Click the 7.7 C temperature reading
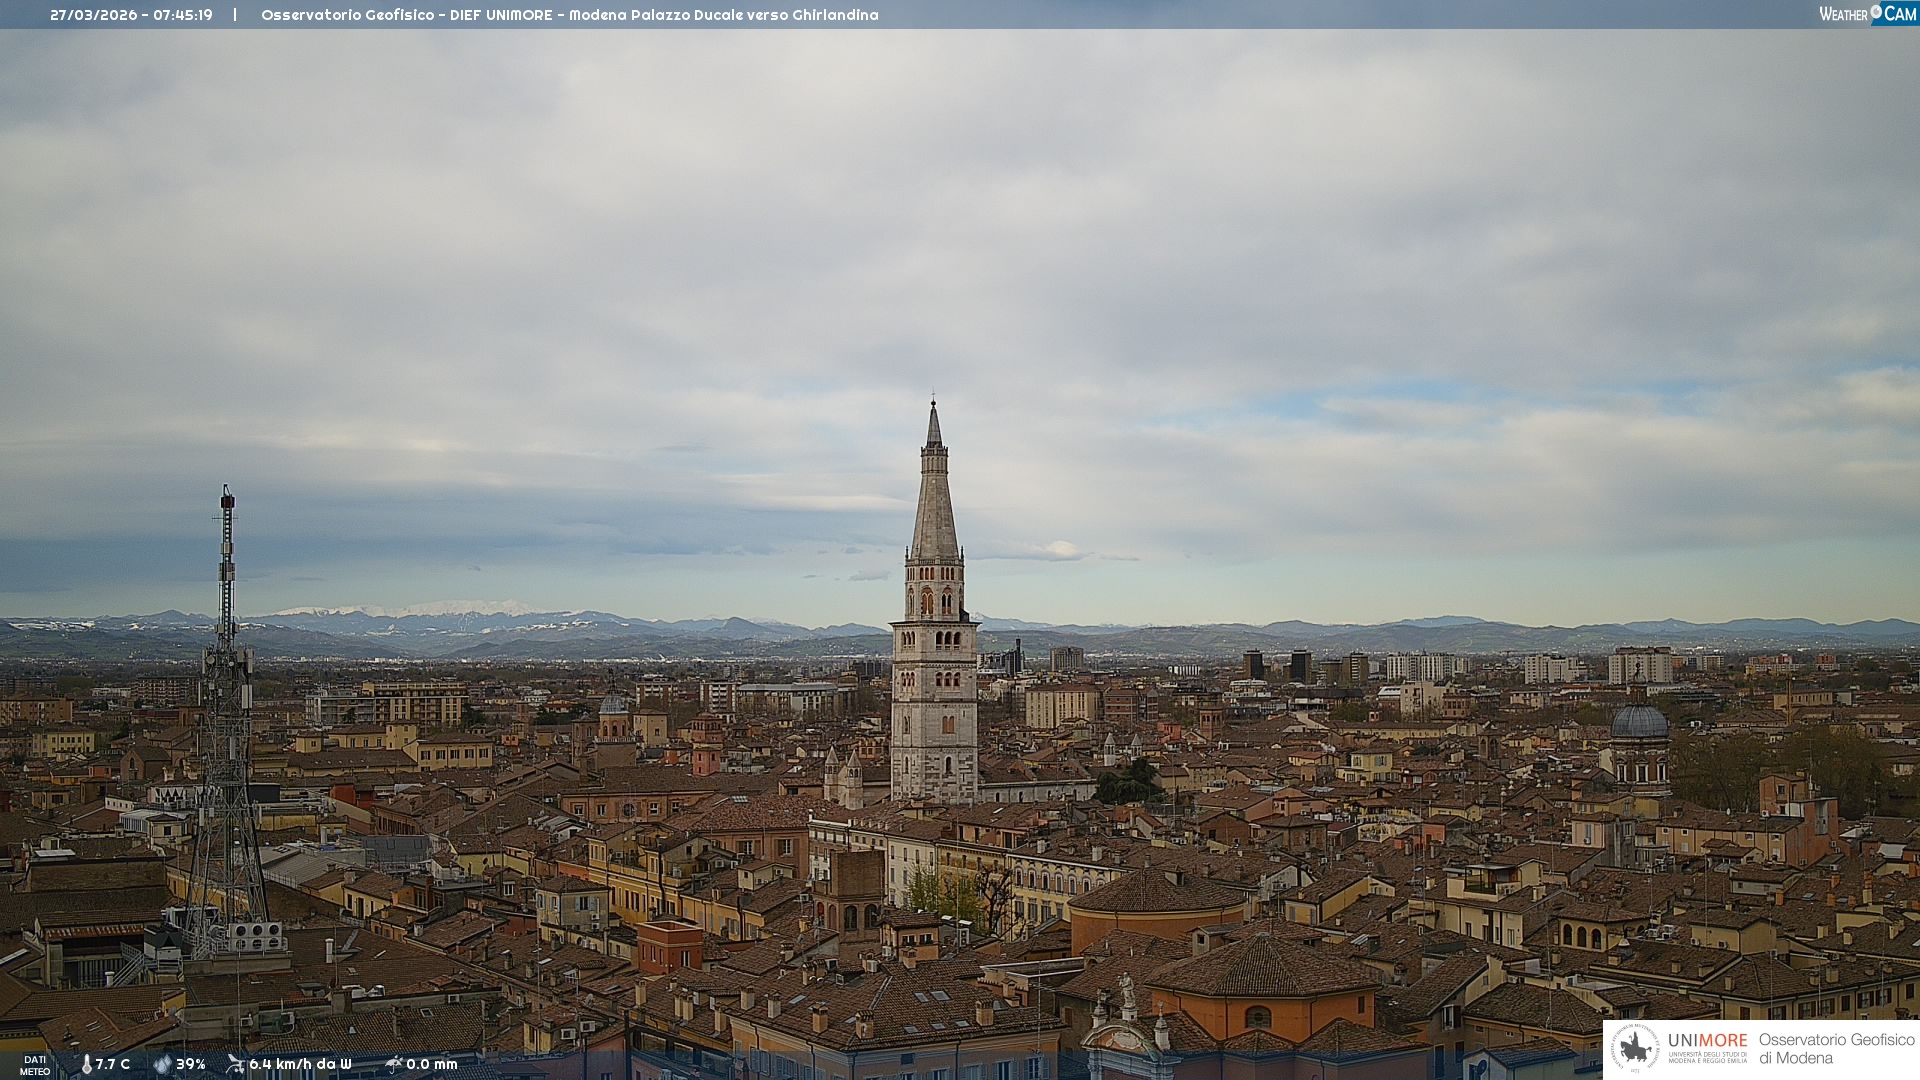The image size is (1920, 1080). 113,1064
